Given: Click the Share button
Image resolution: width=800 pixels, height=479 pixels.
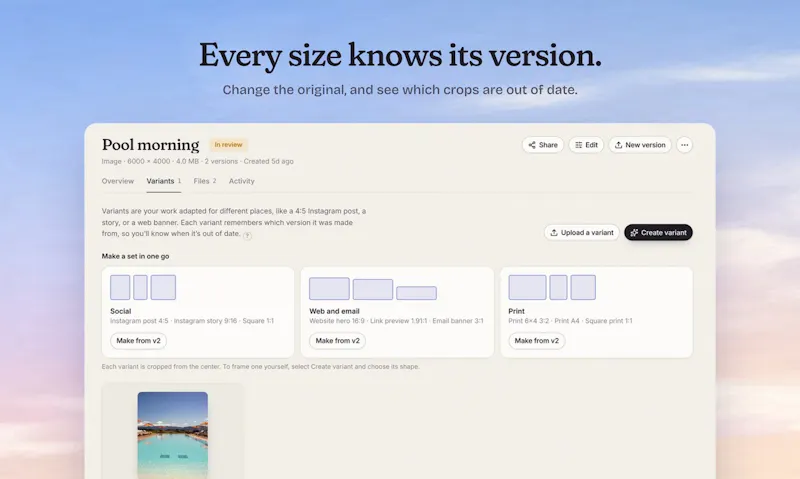Looking at the screenshot, I should pyautogui.click(x=542, y=145).
